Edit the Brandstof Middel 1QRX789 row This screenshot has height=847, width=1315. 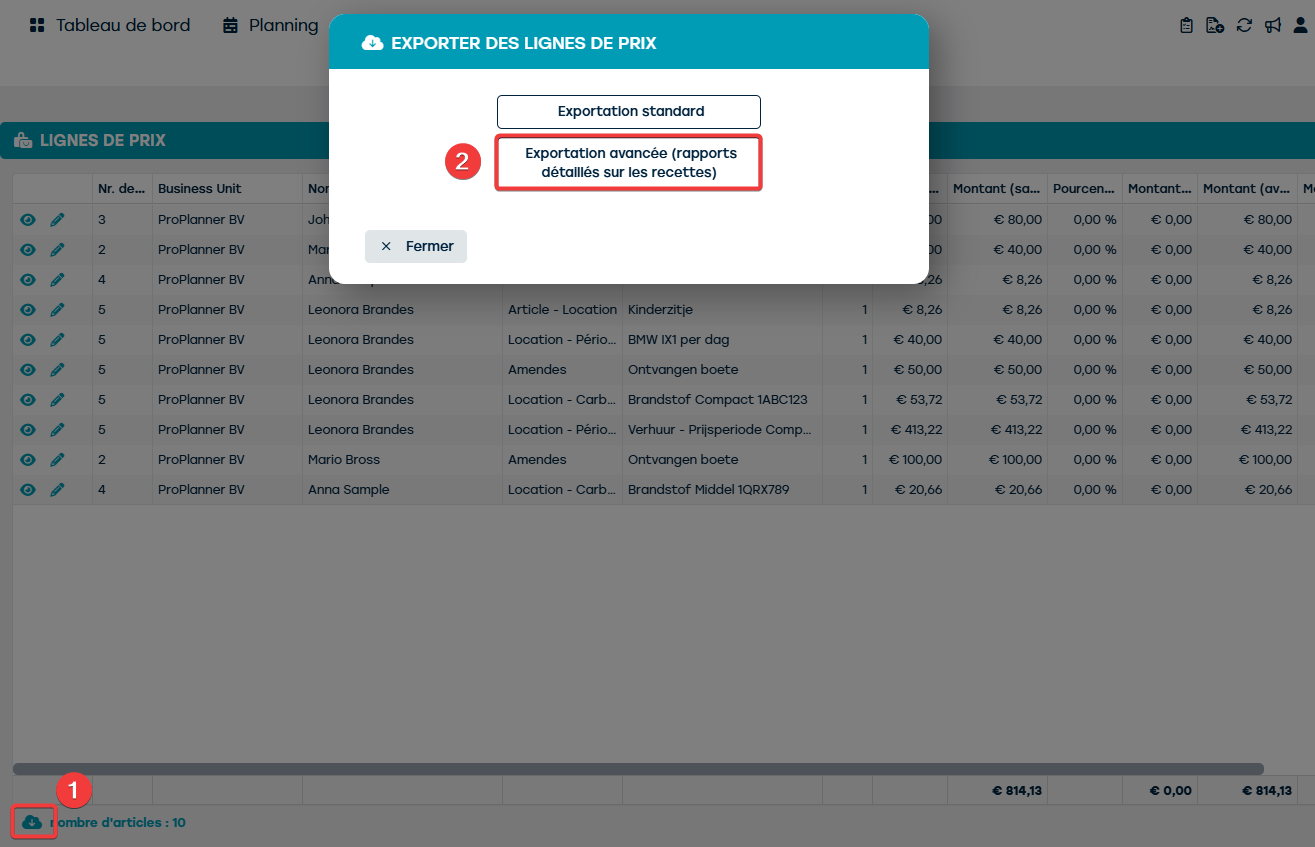57,490
